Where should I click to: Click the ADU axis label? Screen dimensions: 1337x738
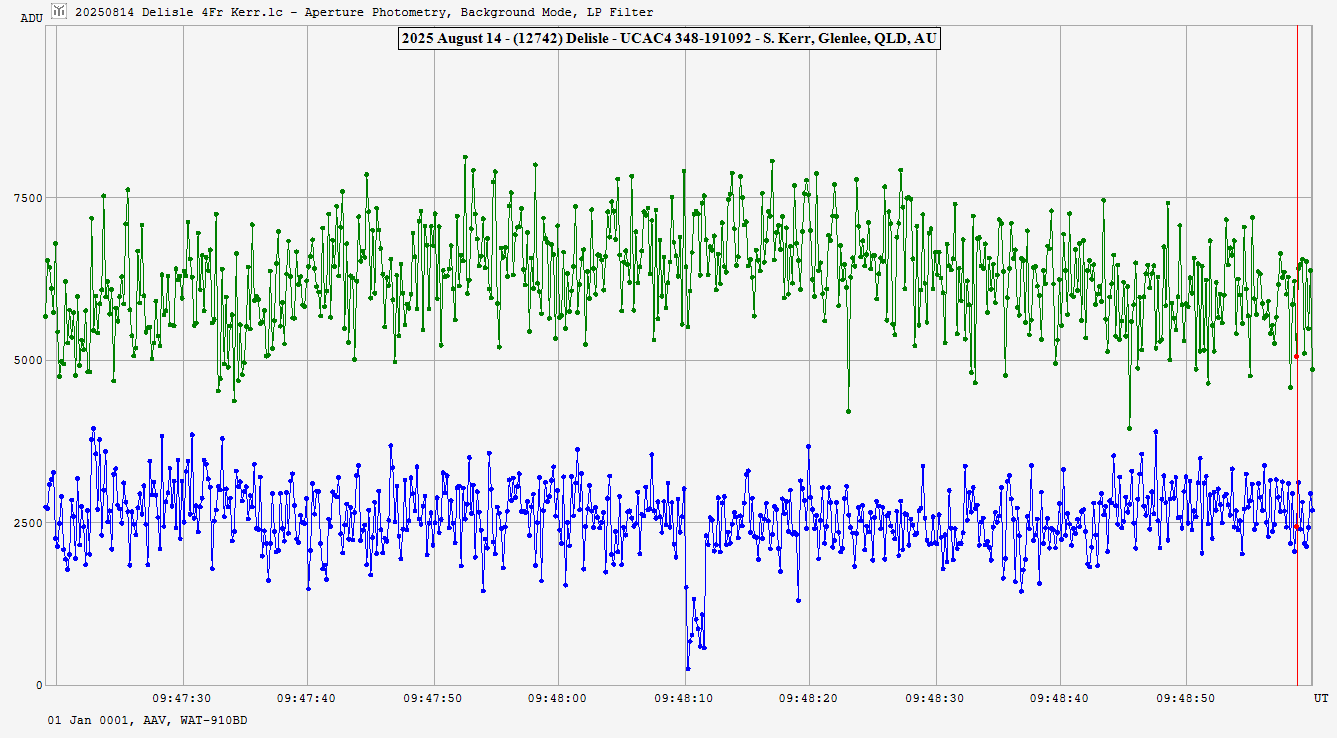31,18
